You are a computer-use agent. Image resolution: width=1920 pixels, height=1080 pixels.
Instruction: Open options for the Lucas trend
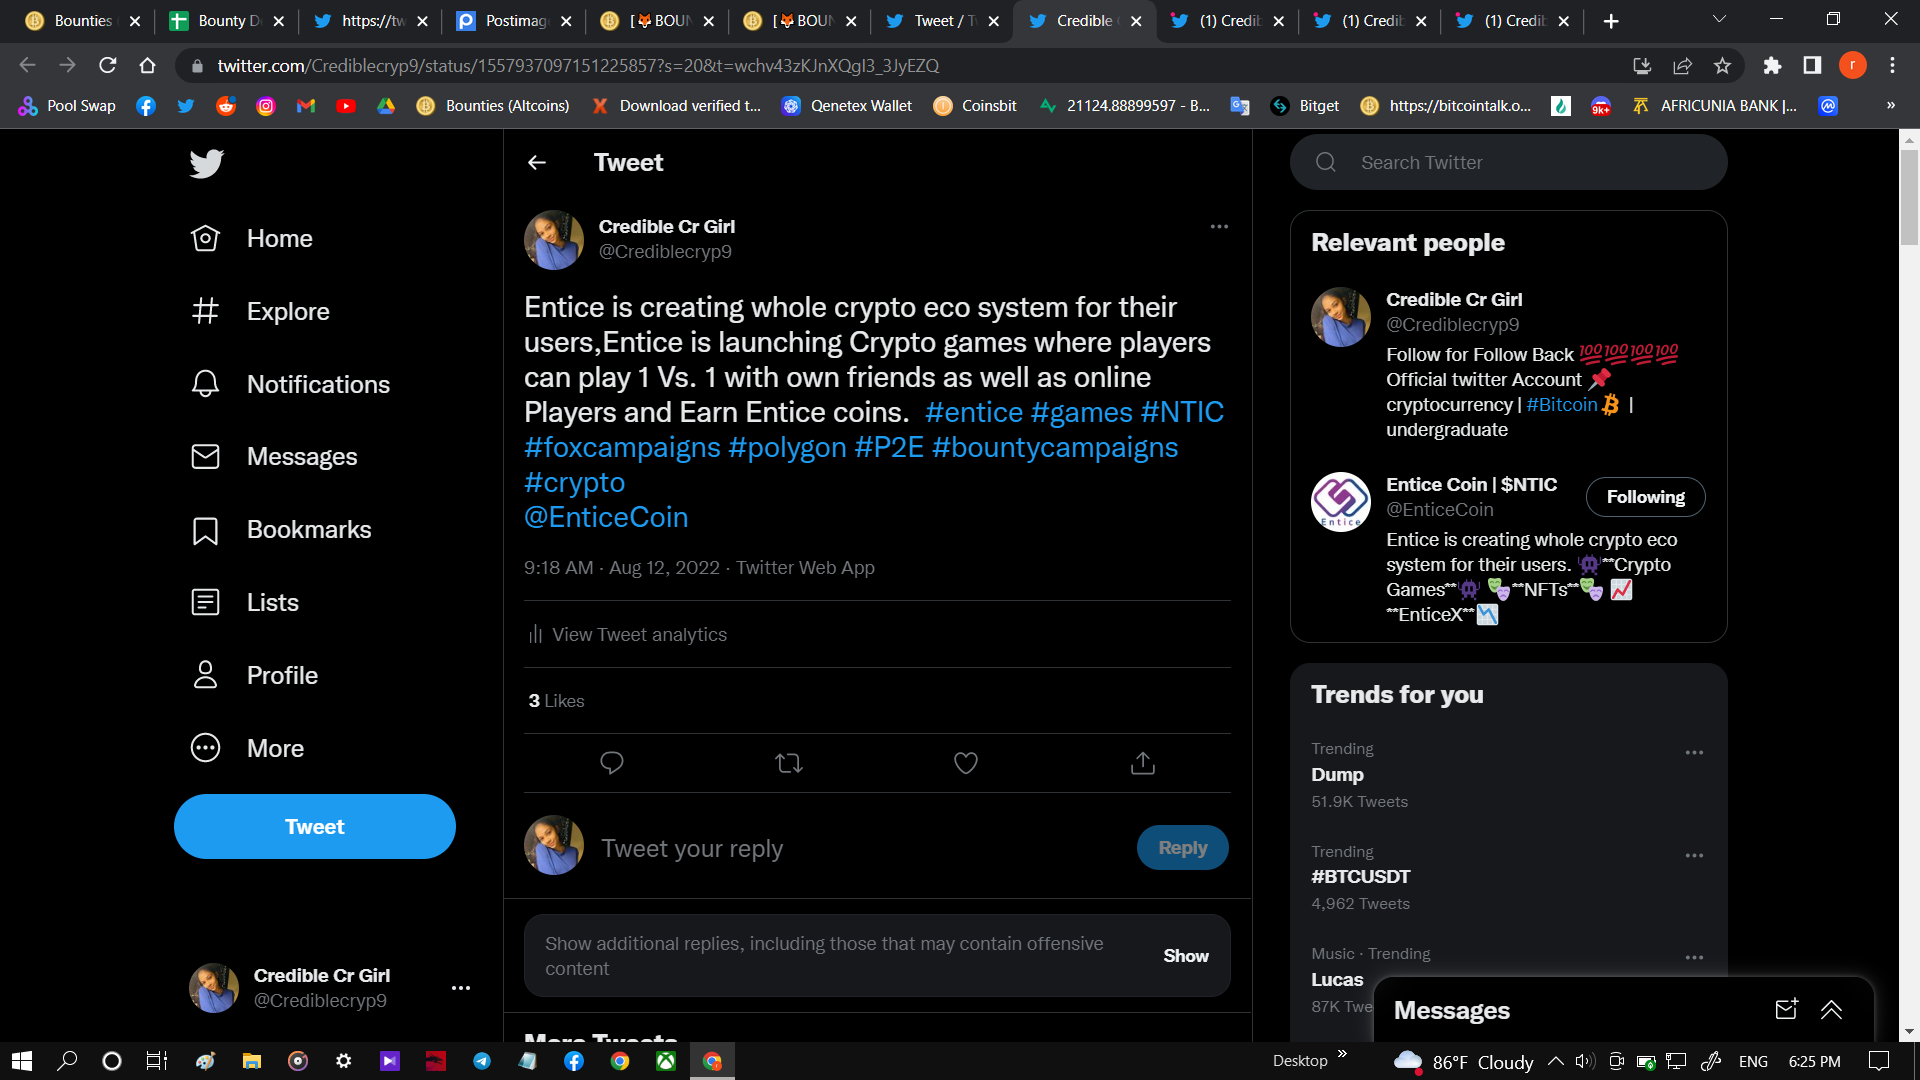1694,958
